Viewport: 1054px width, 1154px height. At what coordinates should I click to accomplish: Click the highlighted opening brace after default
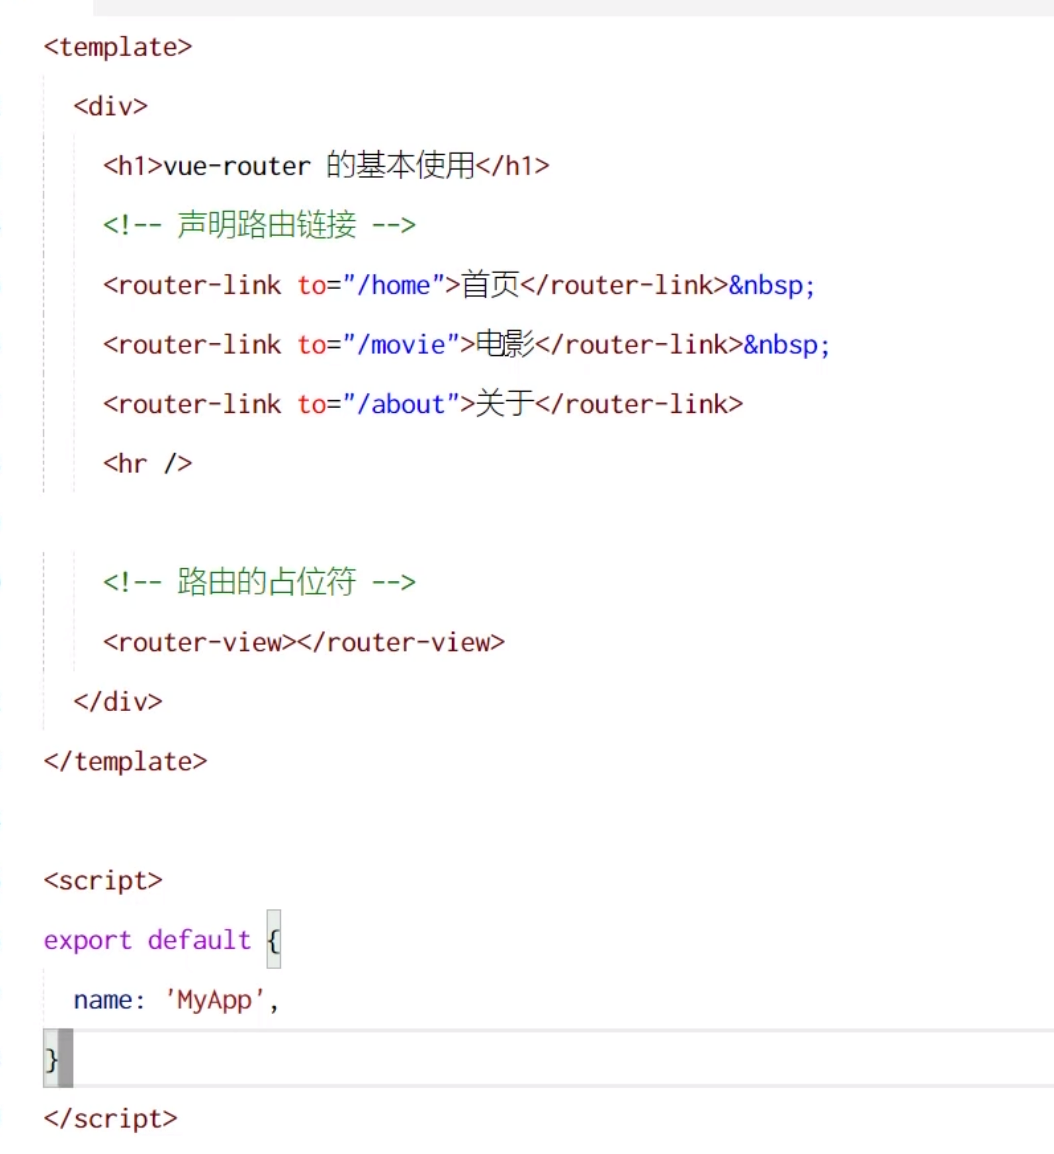(274, 940)
